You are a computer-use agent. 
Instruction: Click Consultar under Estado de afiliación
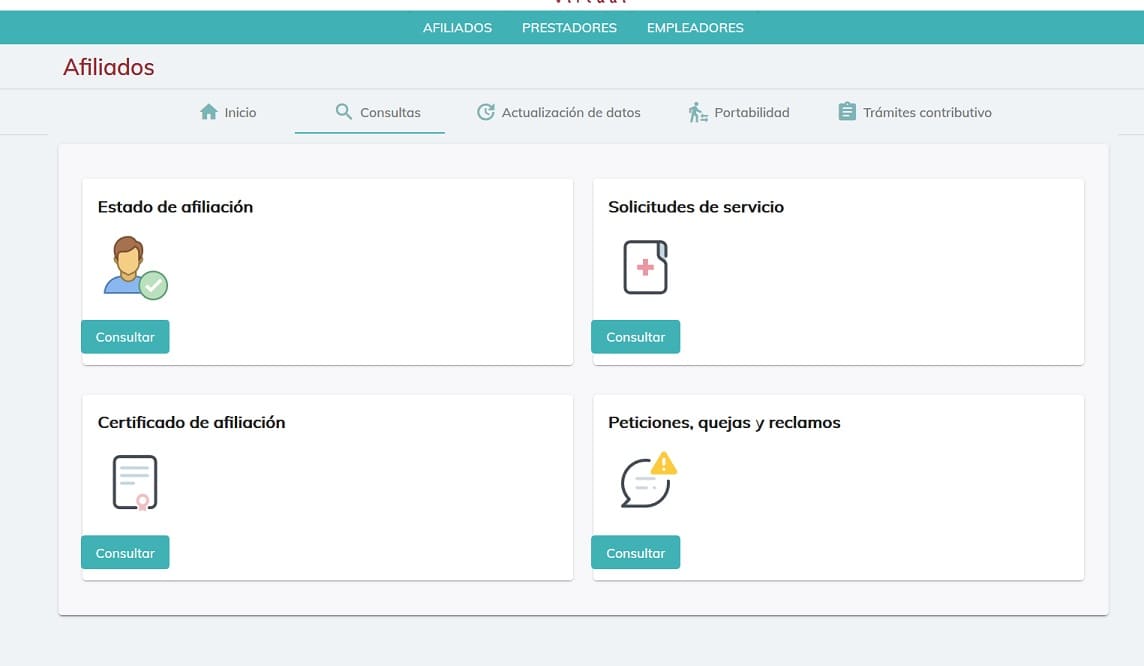coord(125,337)
